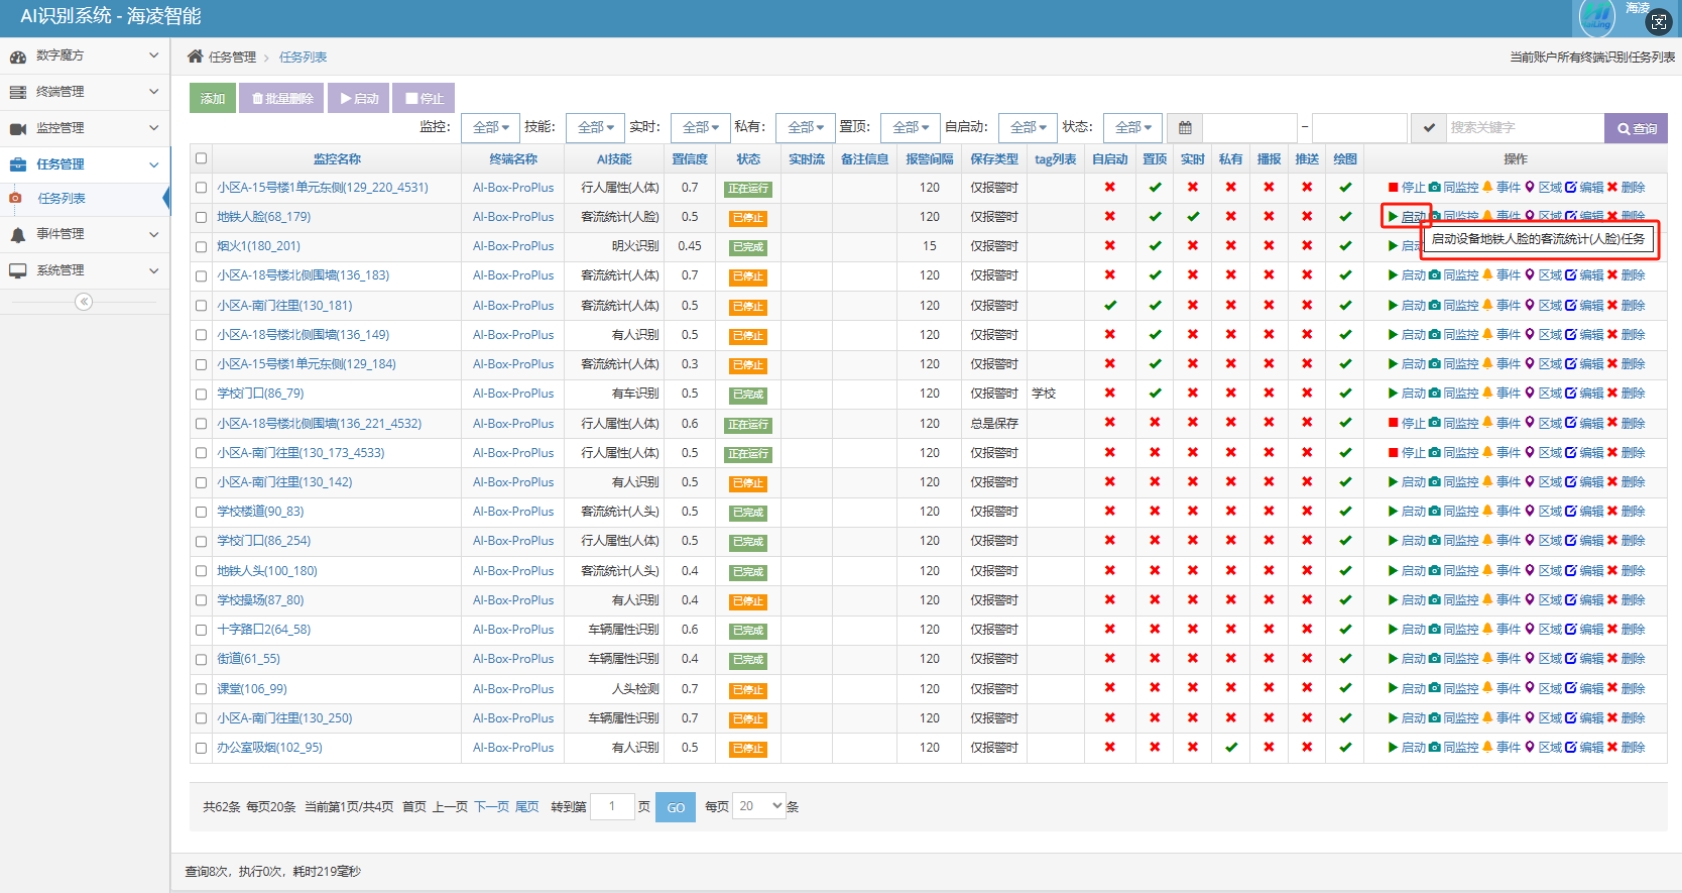Screen dimensions: 1682x893
Task: Go to 下一页 in pagination
Action: click(x=491, y=807)
